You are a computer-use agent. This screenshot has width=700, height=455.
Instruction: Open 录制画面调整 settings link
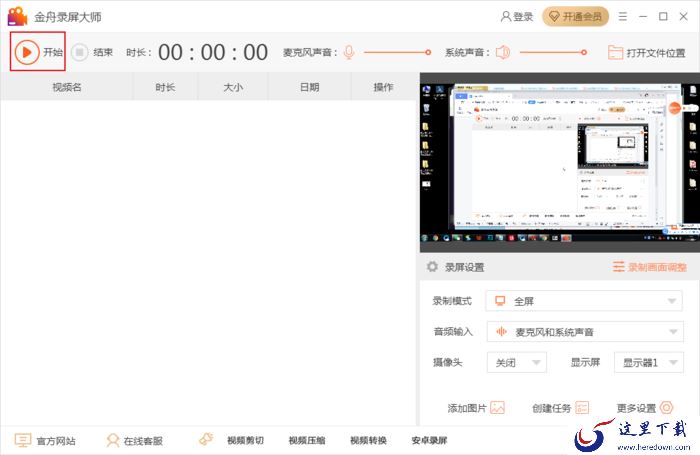point(650,267)
